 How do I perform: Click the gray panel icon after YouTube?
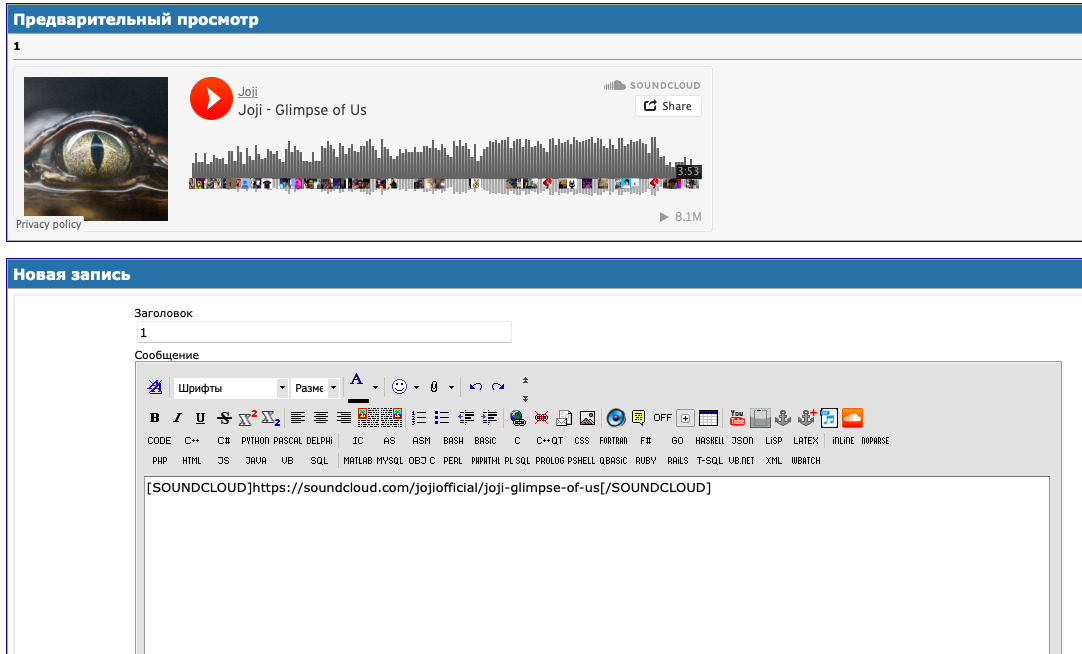(x=760, y=417)
